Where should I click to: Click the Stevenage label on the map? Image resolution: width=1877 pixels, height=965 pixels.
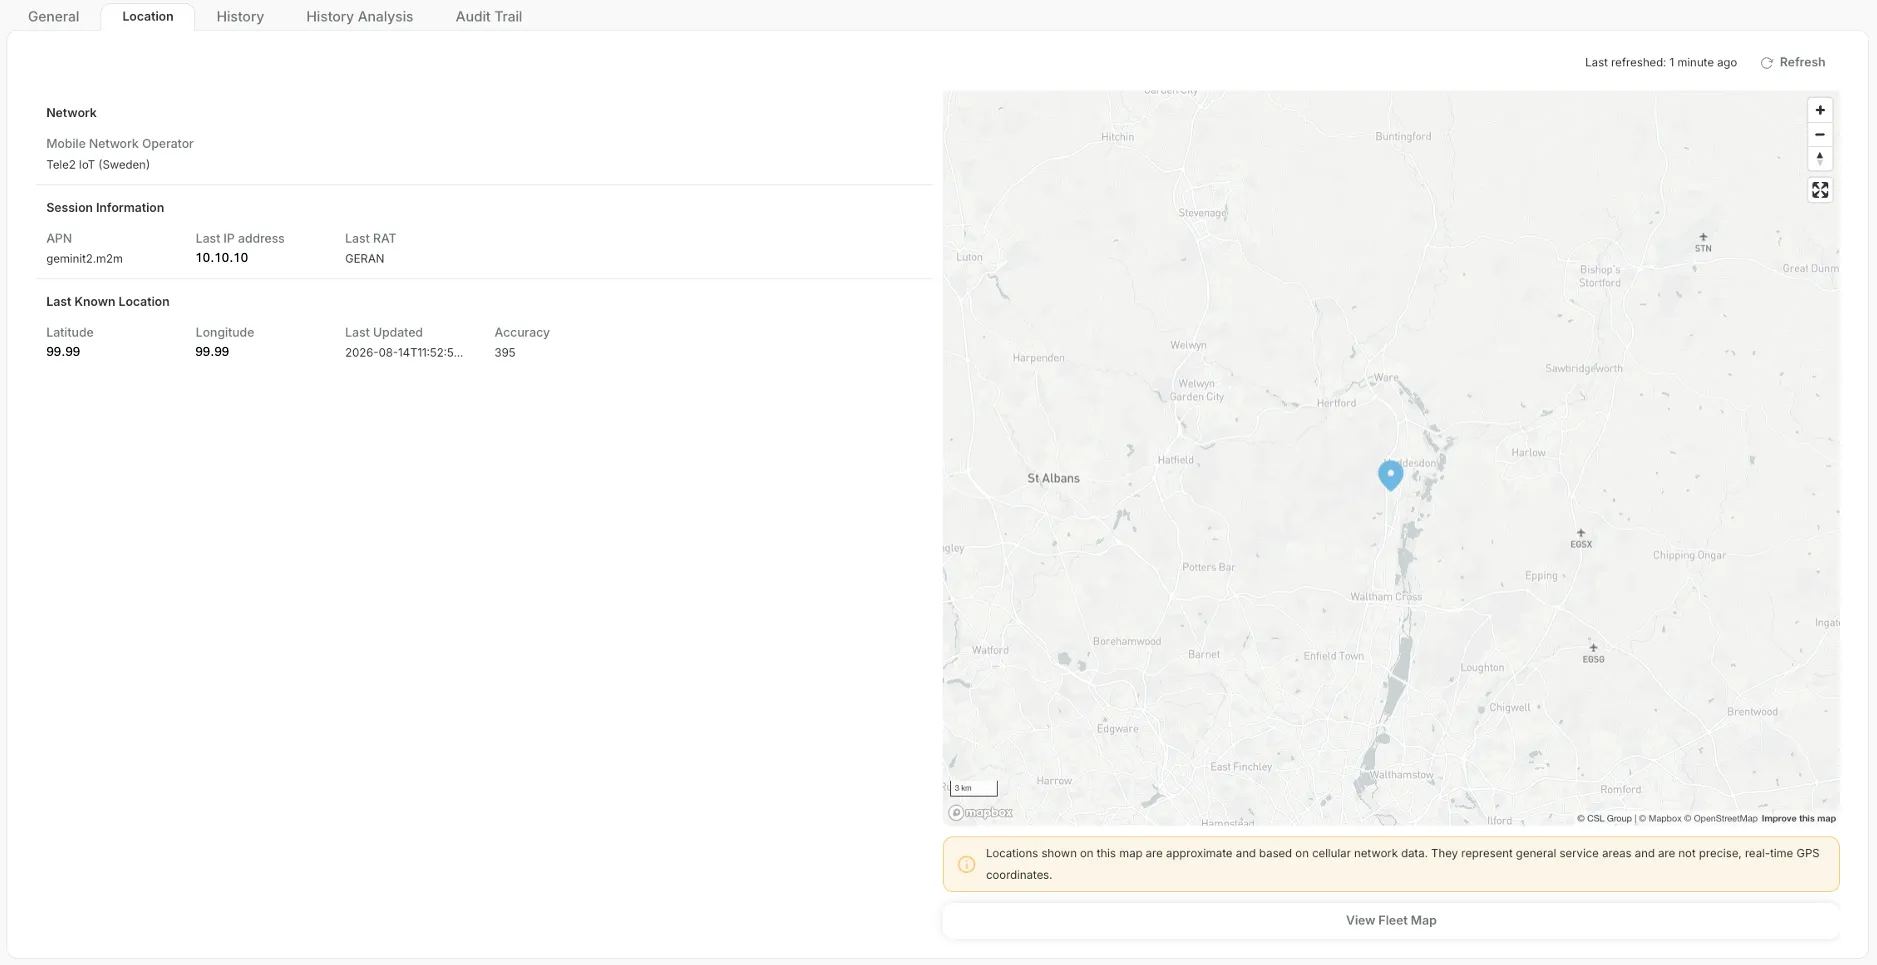(1202, 213)
